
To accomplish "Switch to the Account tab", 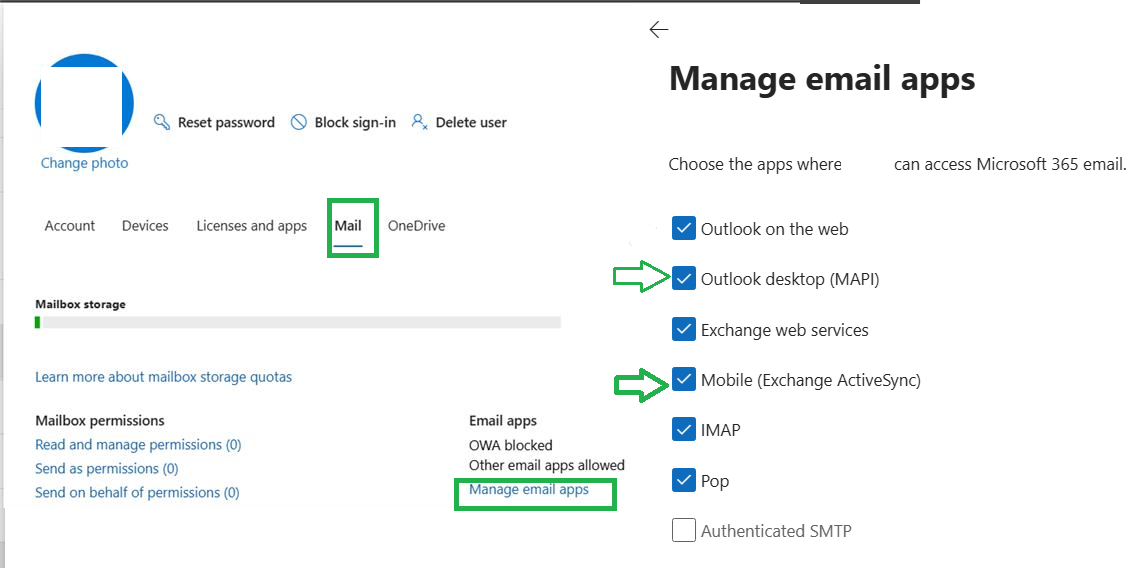I will click(70, 226).
